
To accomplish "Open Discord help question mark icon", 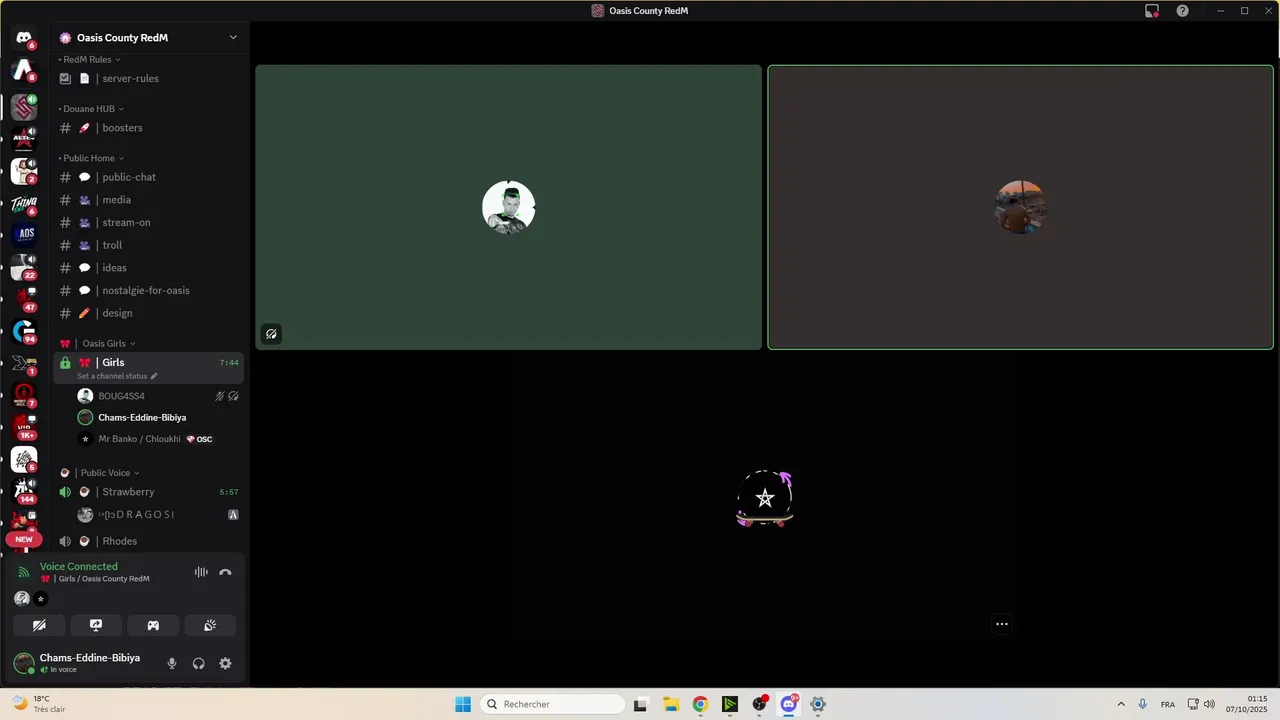I will (1182, 11).
